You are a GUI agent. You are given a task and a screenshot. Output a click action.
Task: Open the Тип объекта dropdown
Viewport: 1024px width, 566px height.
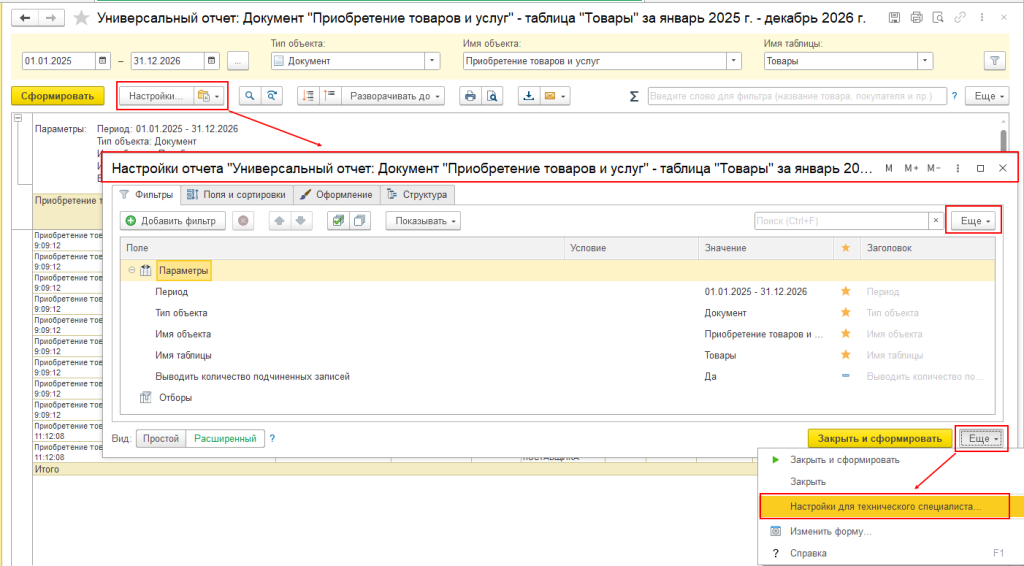pyautogui.click(x=432, y=61)
